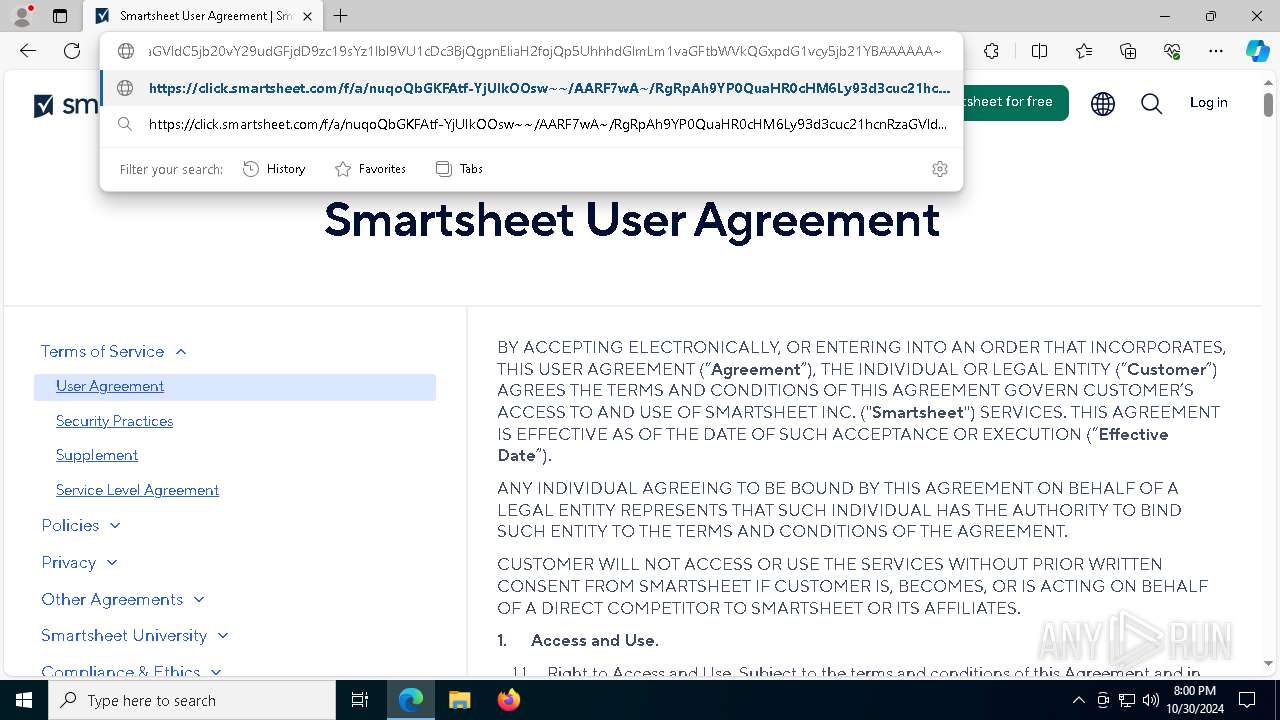1280x720 pixels.
Task: Open address bar search settings gear
Action: click(939, 169)
